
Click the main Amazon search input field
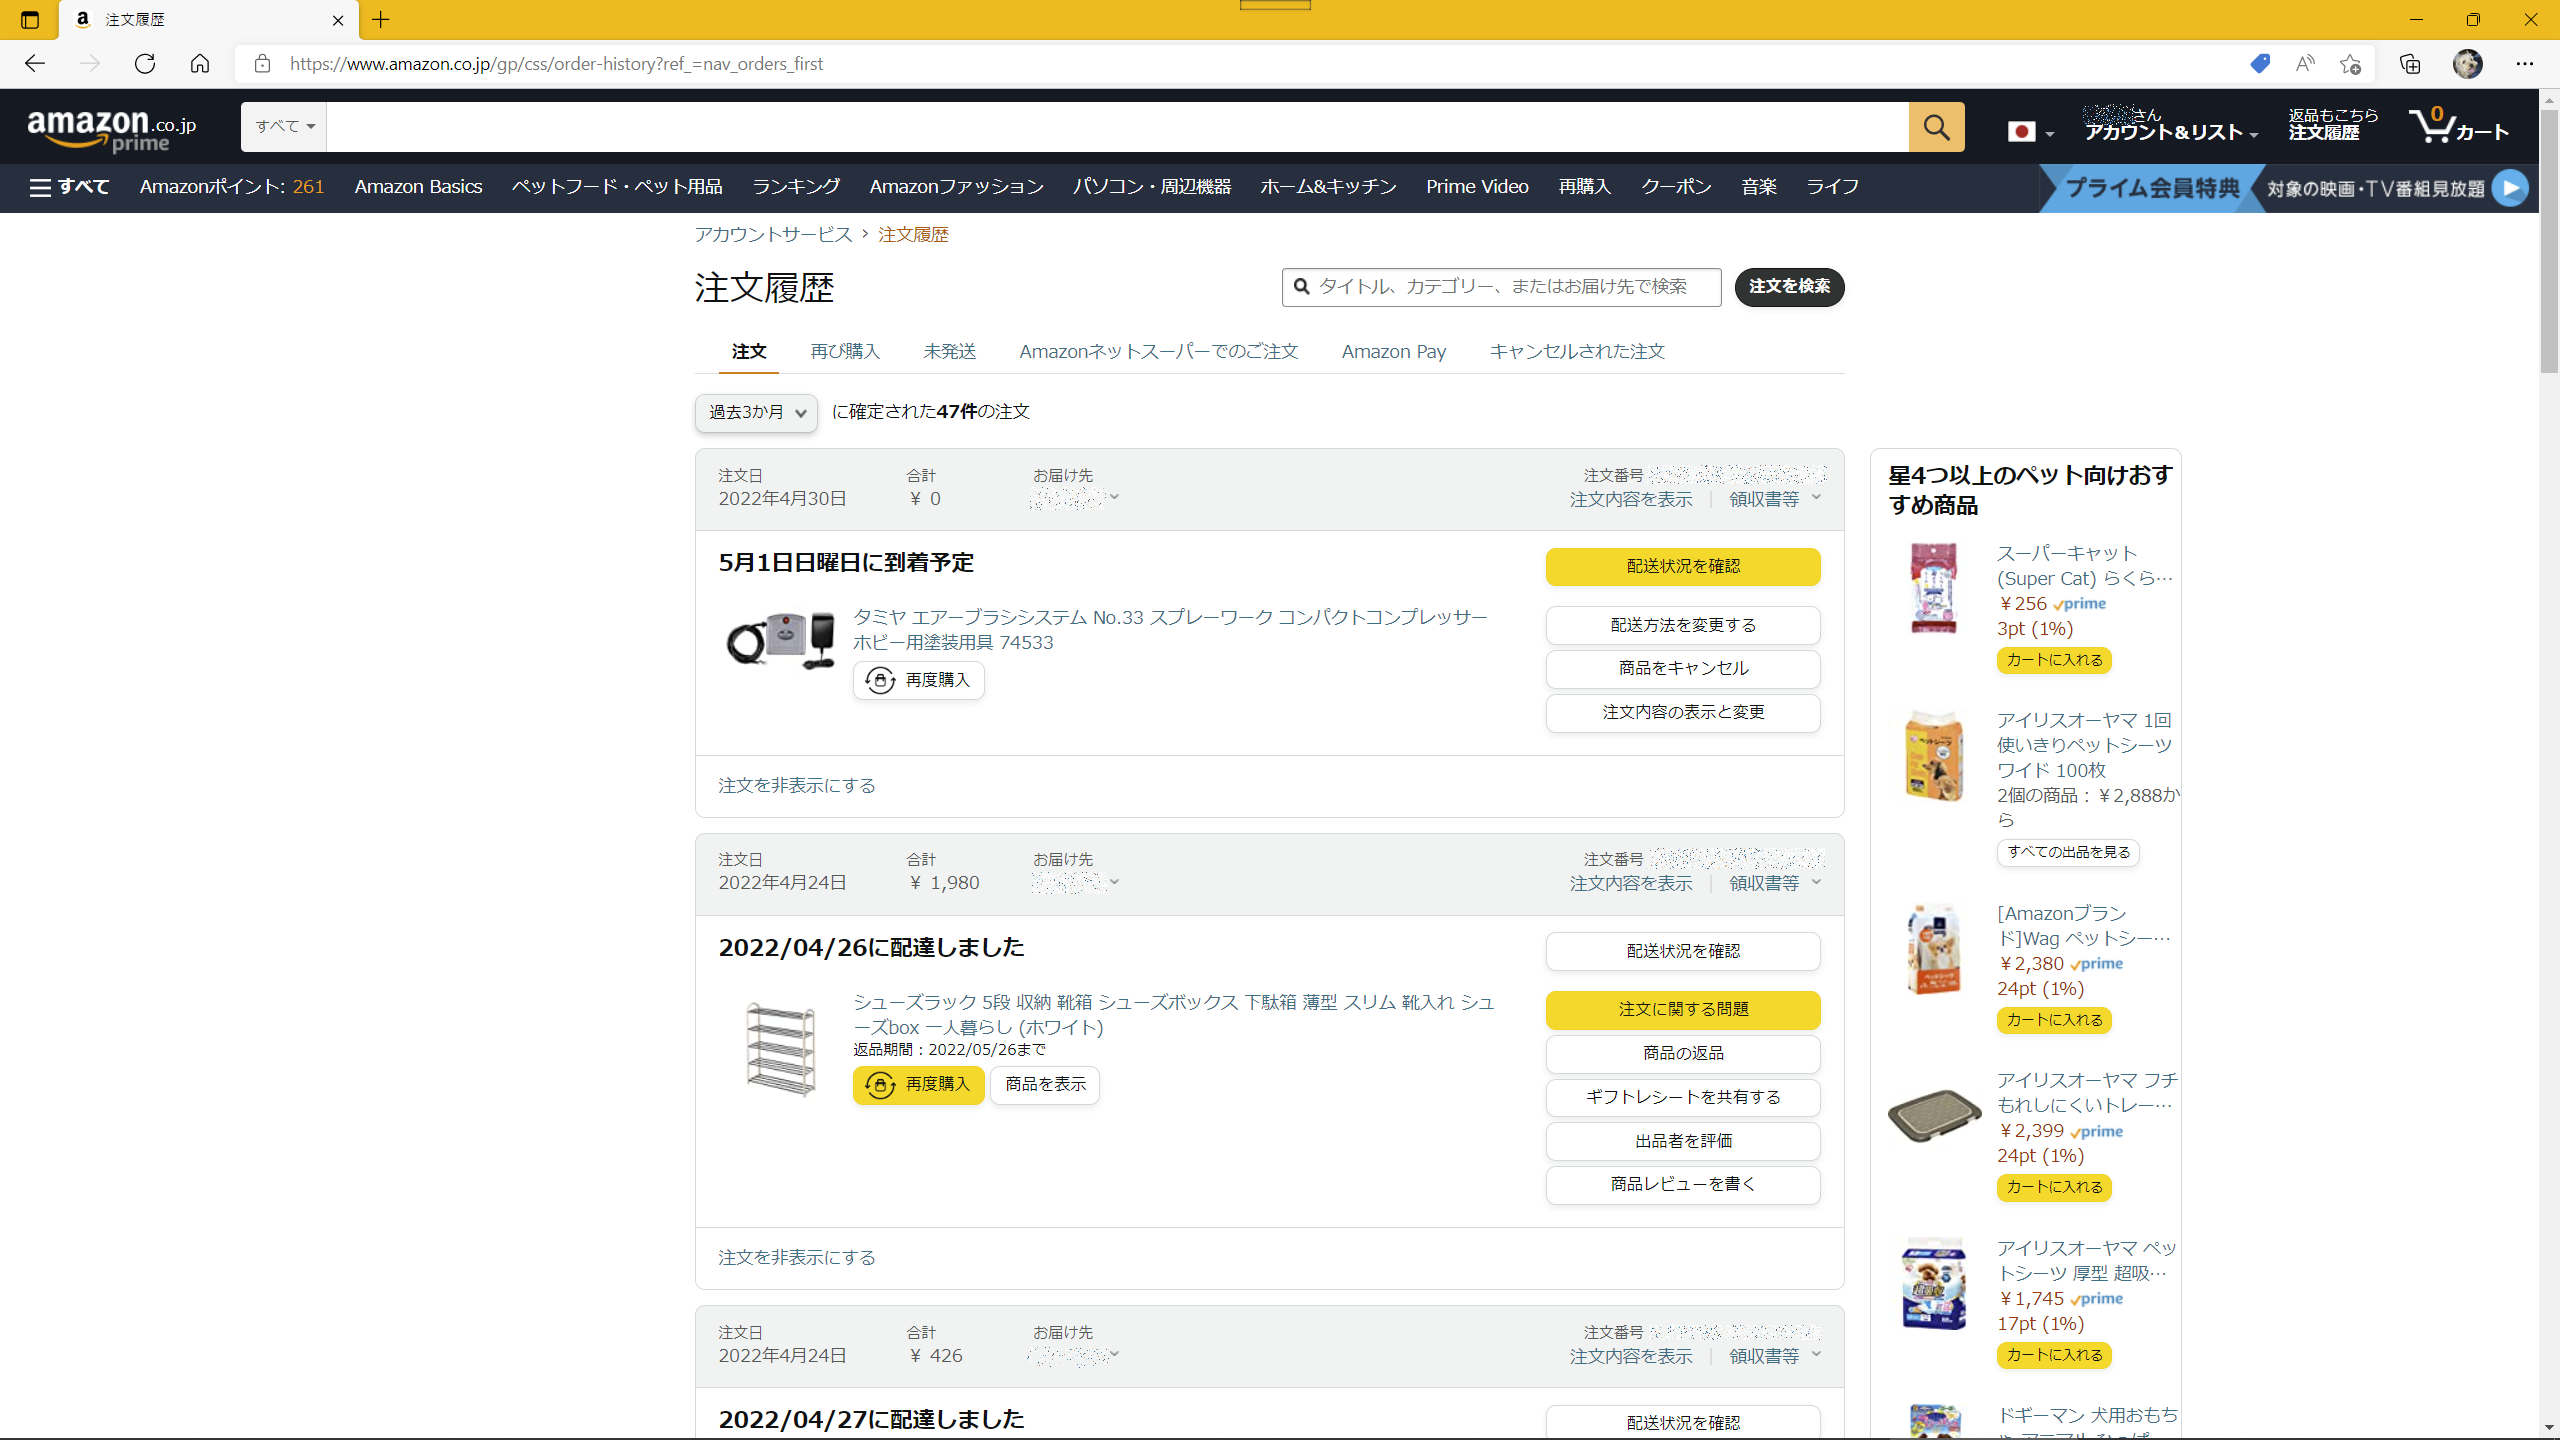pos(1117,127)
